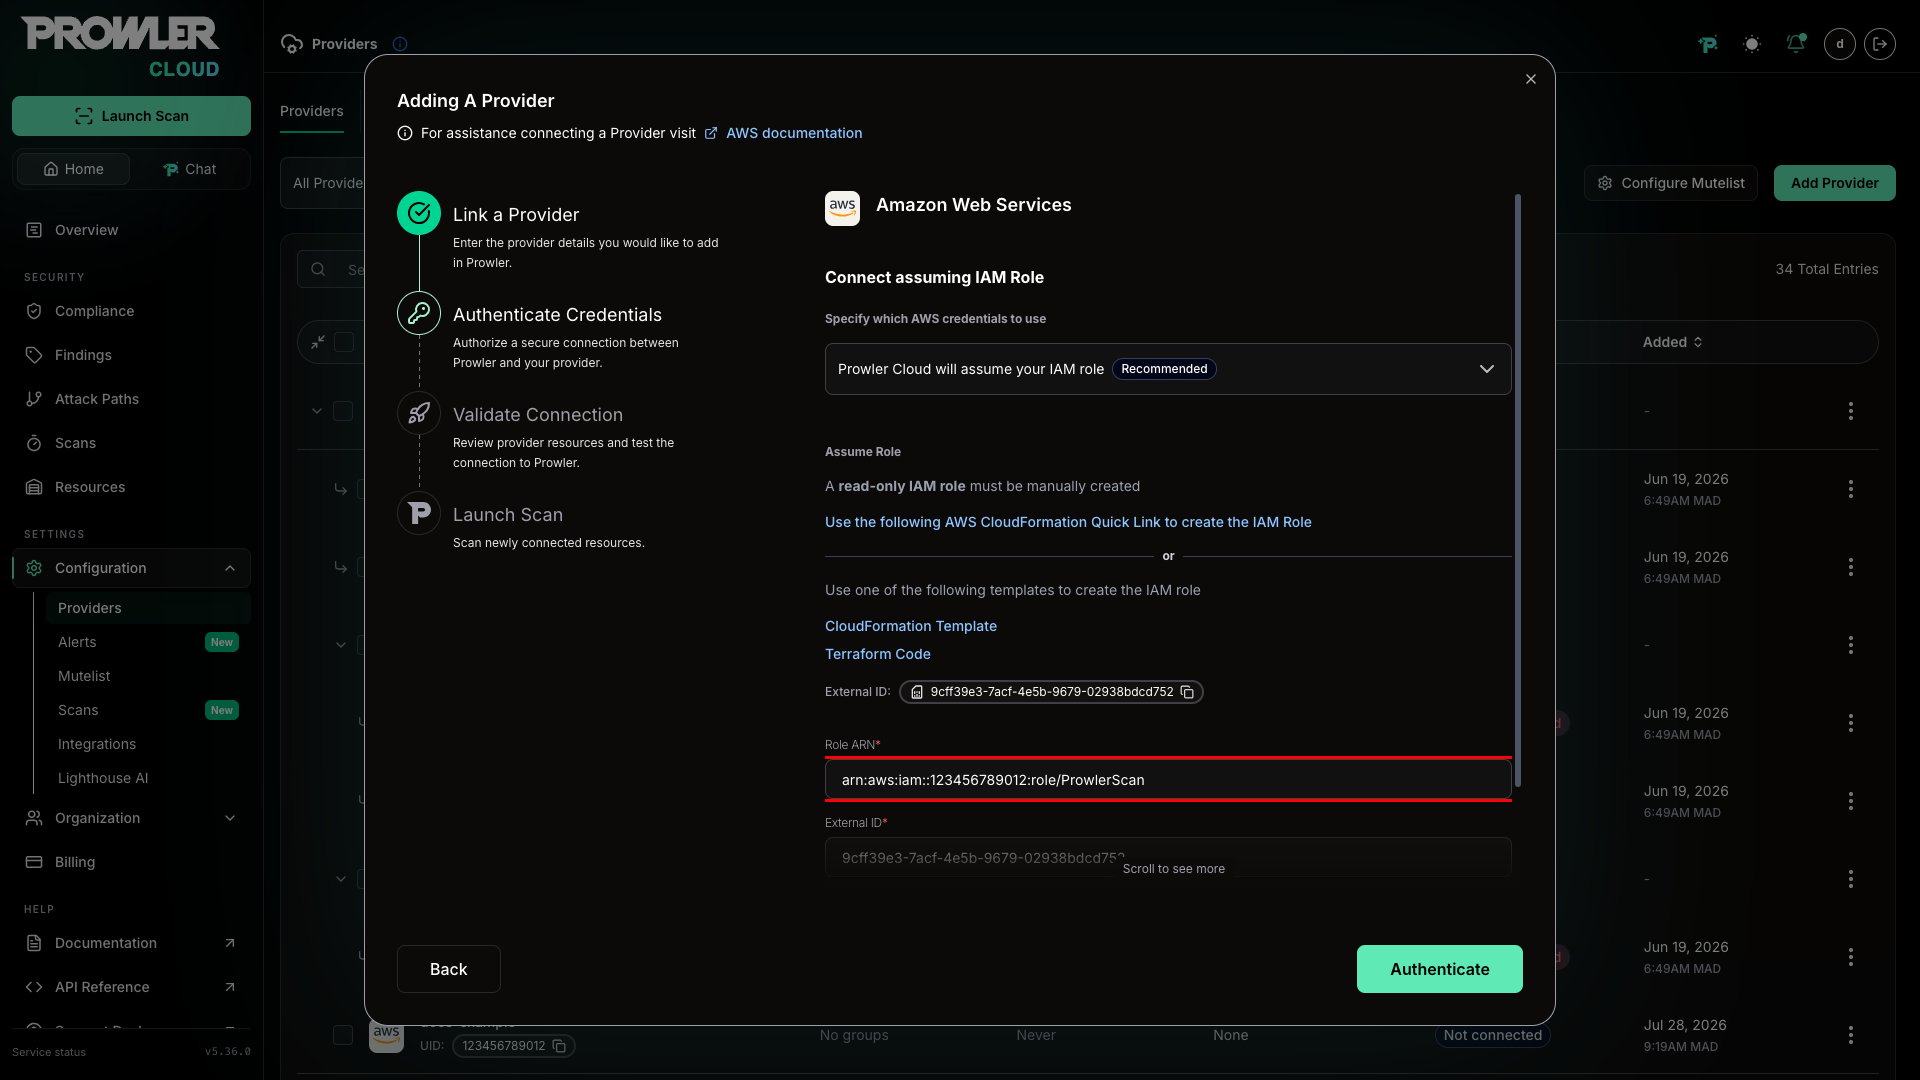Collapse all rows icon in table header
This screenshot has width=1920, height=1080.
pos(318,342)
